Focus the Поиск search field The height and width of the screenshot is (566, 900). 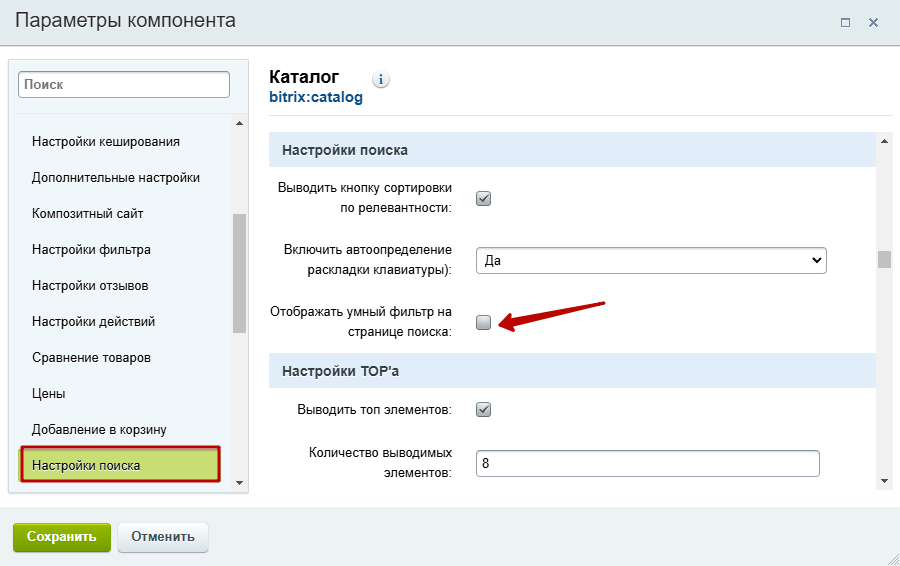tap(124, 84)
